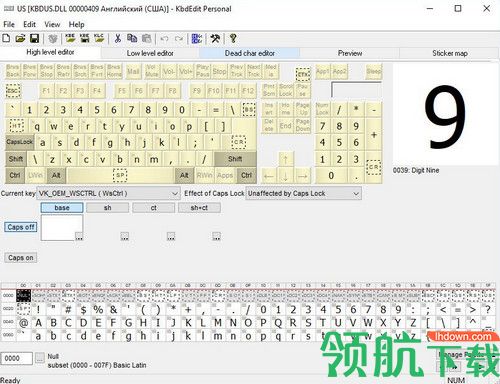Click the ETX key above the navigation cluster
Viewport: 500px width, 384px height.
click(303, 74)
